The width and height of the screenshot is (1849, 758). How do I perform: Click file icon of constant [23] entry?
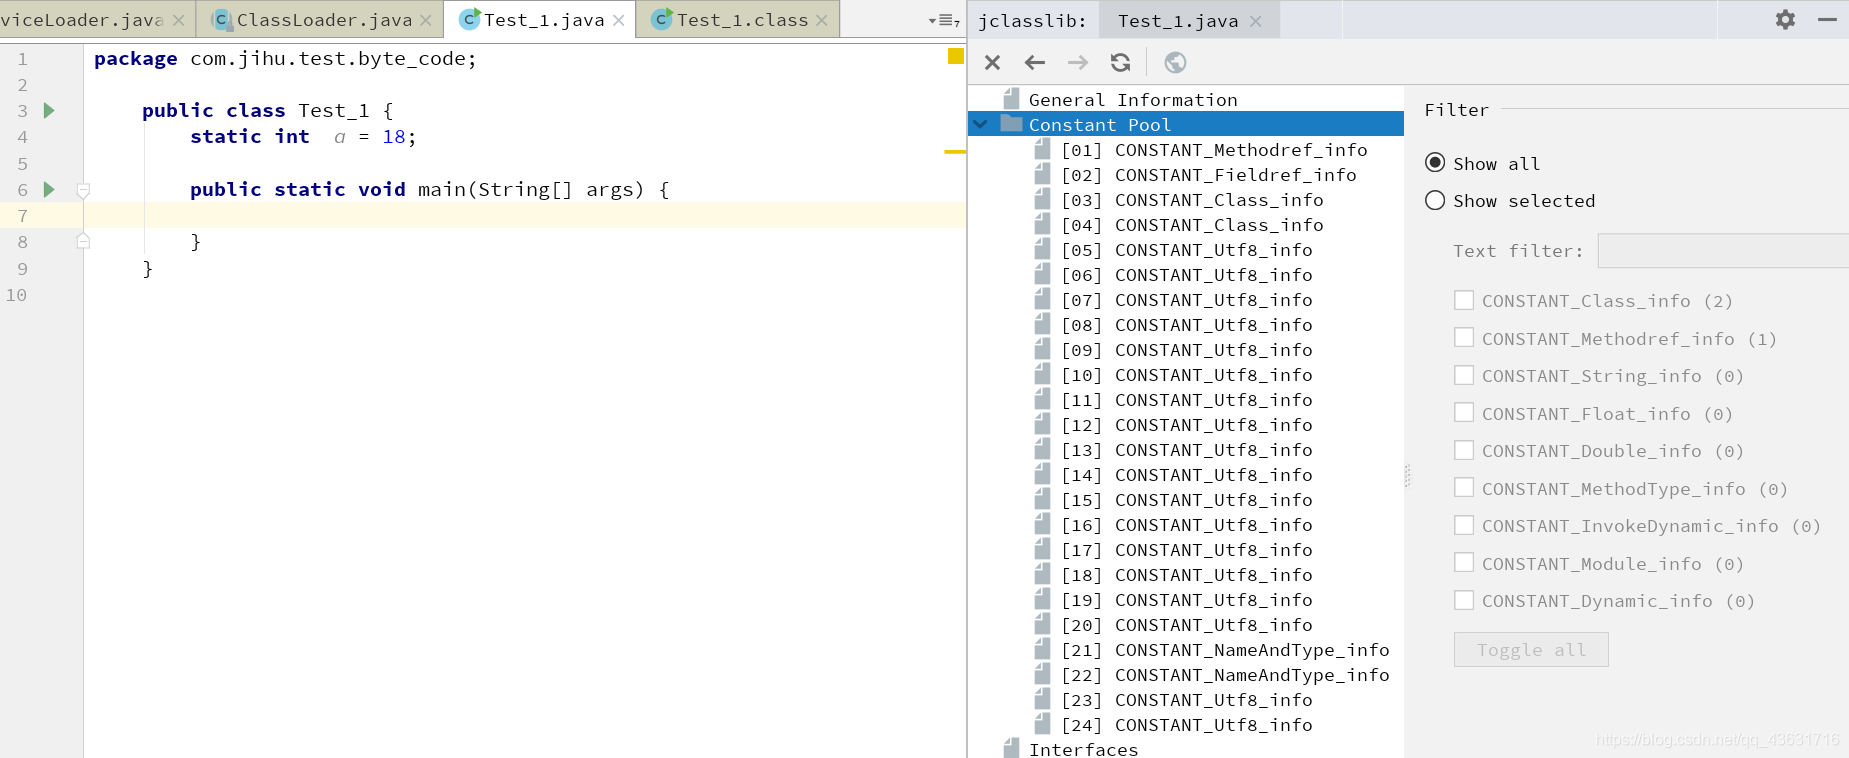pos(1042,699)
